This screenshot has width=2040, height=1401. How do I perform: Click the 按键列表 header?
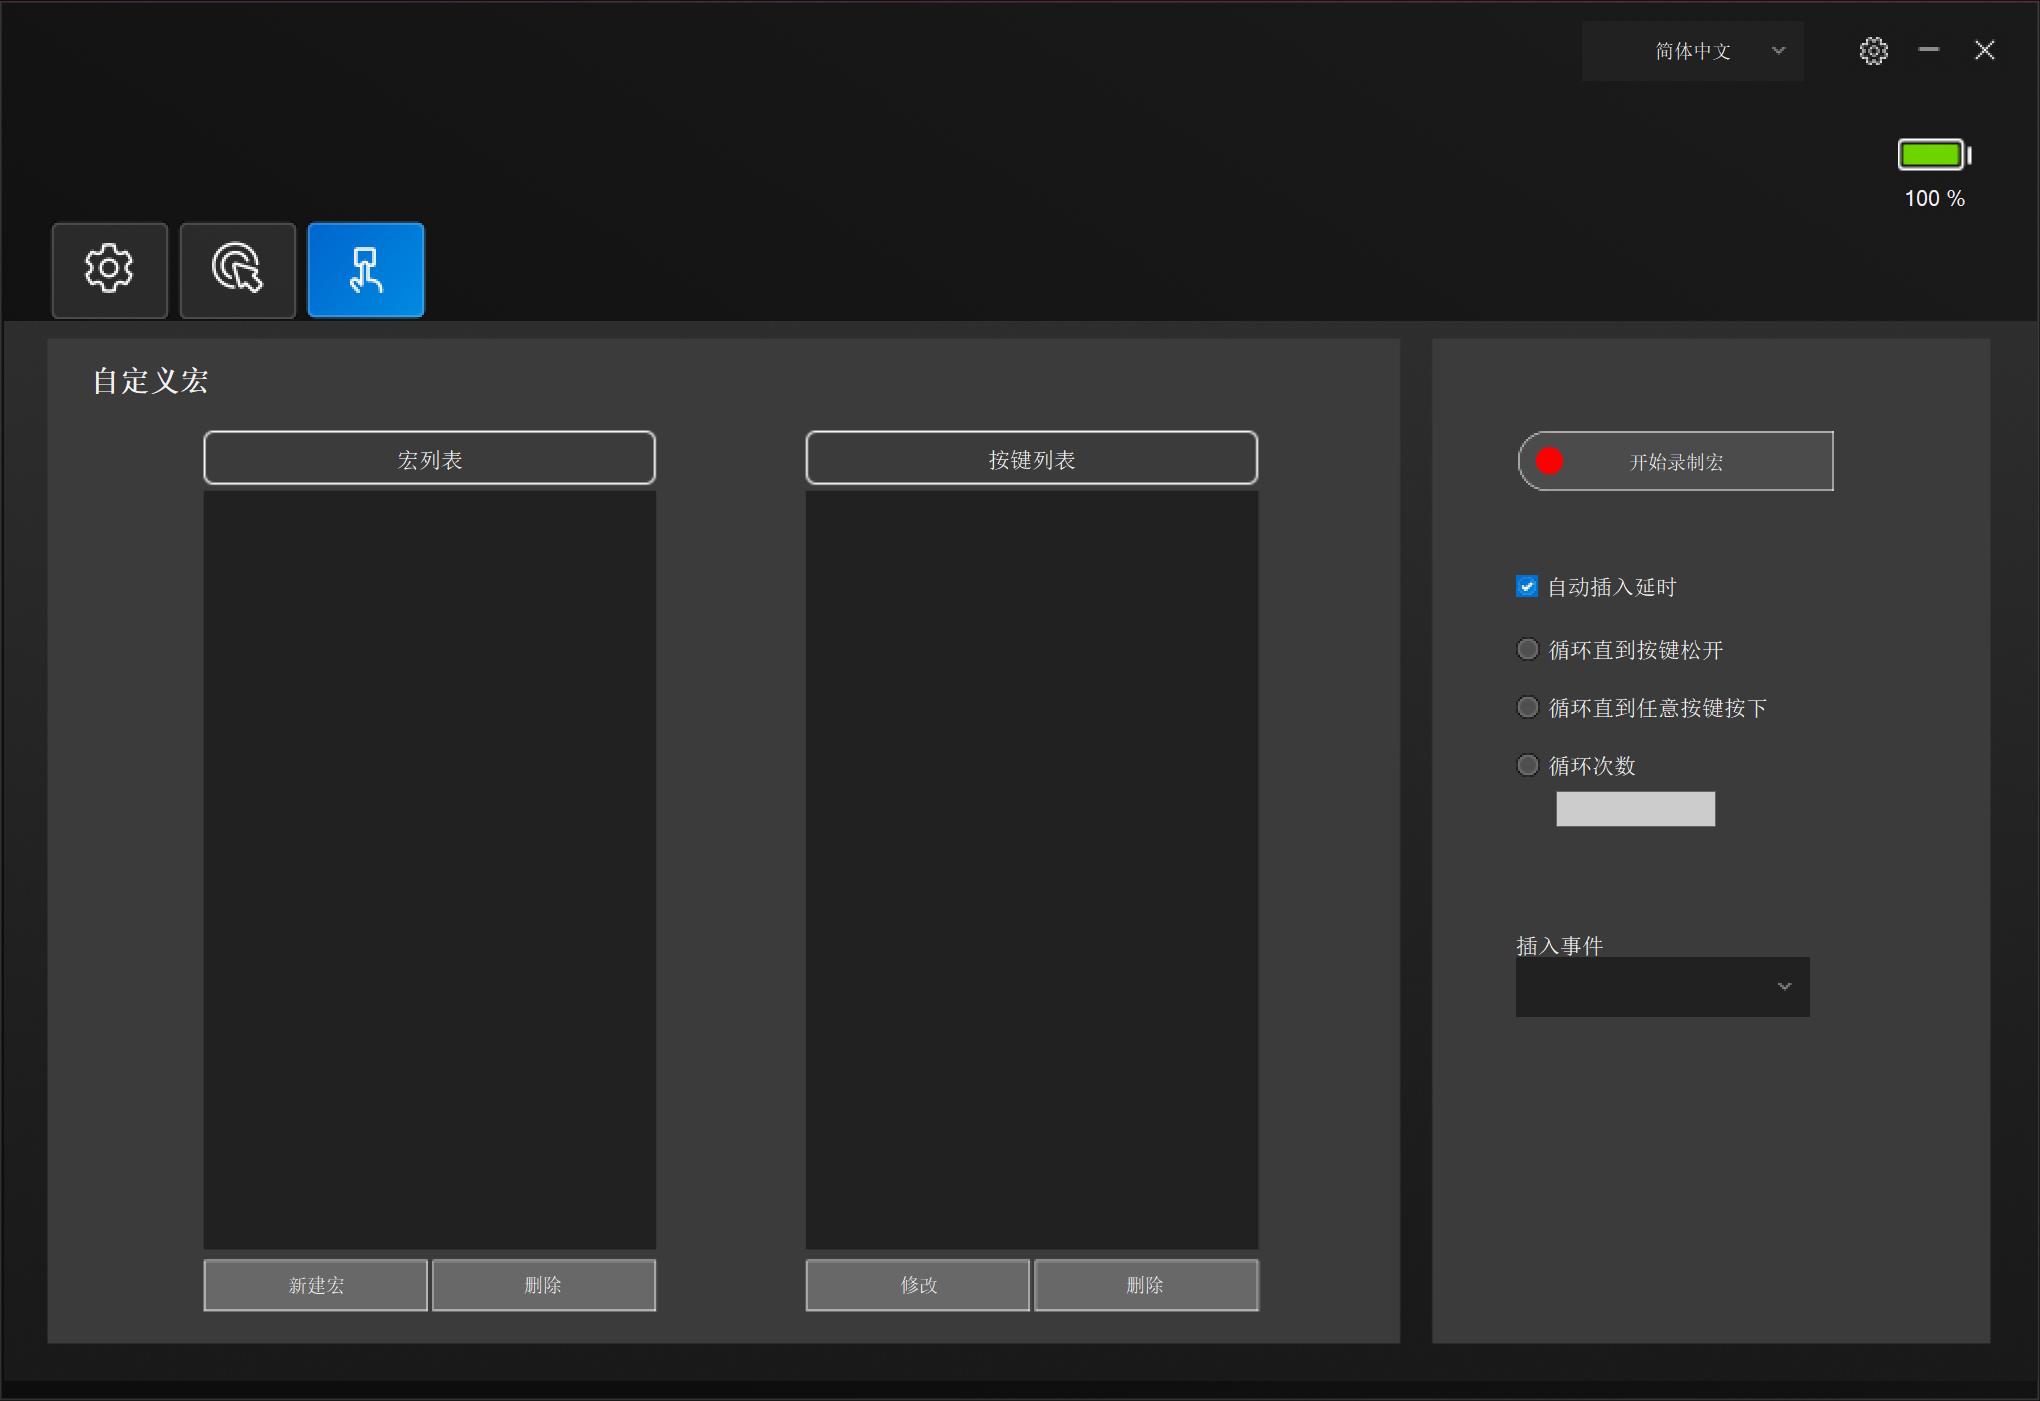(1031, 459)
